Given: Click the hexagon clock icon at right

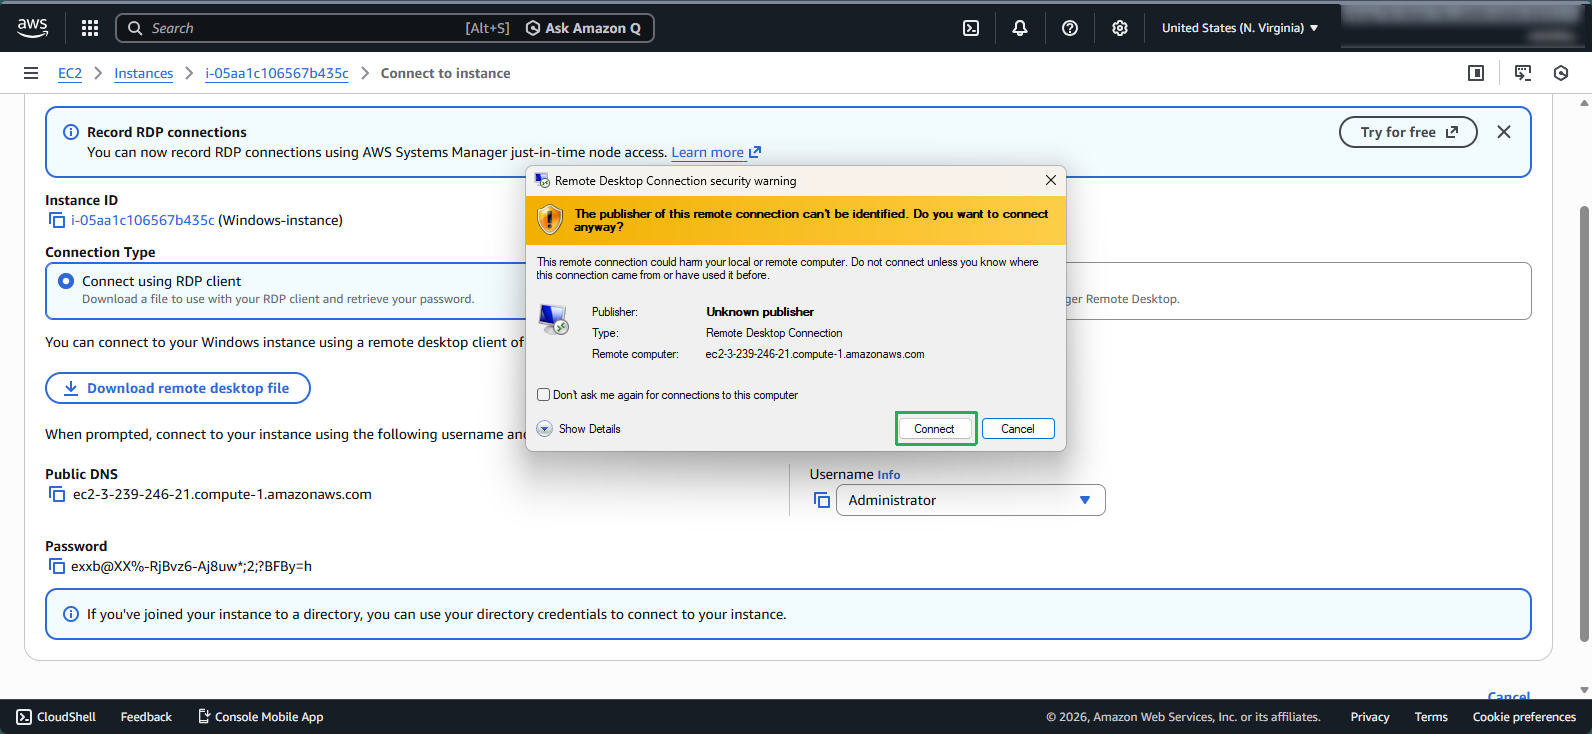Looking at the screenshot, I should [1561, 73].
